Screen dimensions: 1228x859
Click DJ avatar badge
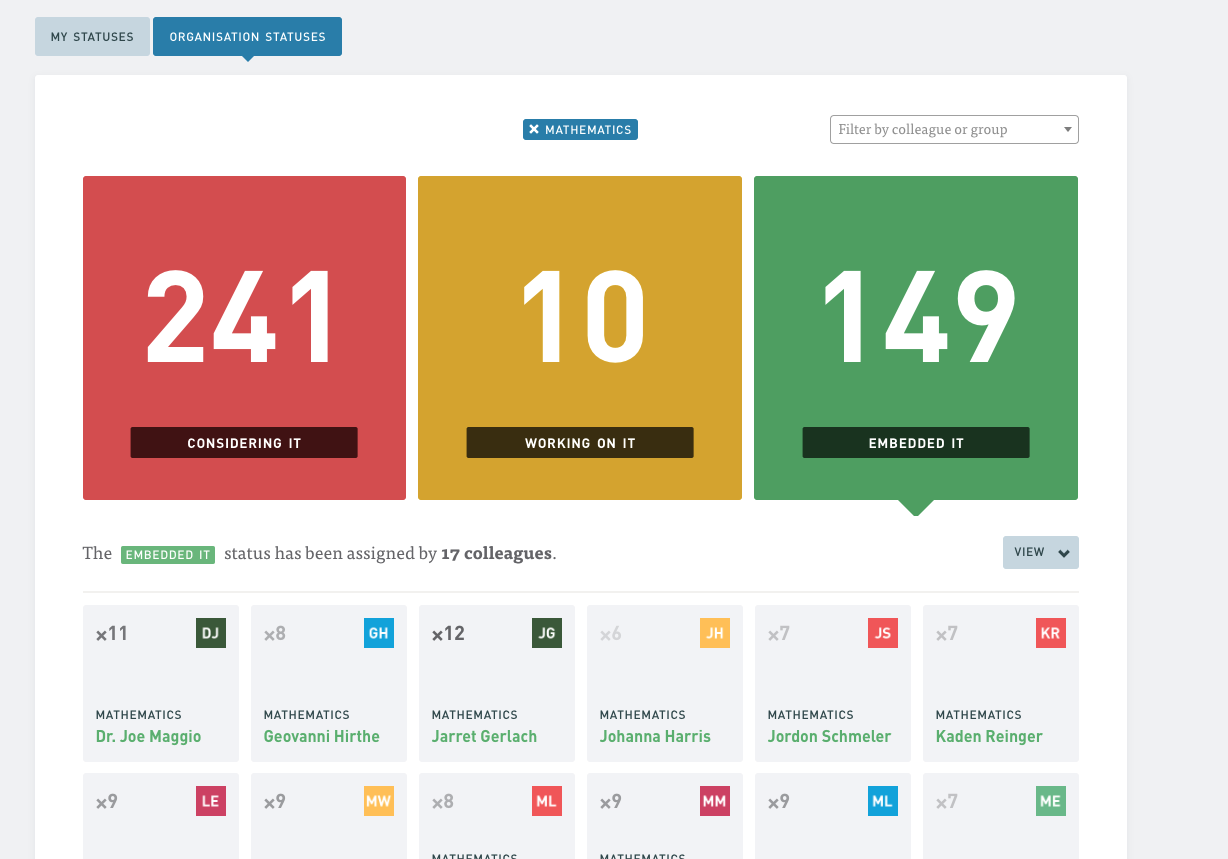coord(210,633)
